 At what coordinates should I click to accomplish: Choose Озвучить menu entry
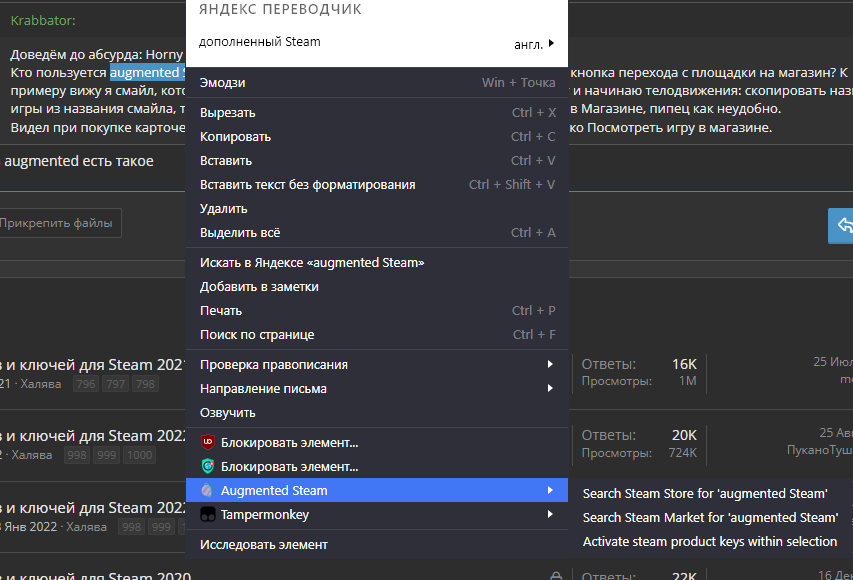[377, 412]
